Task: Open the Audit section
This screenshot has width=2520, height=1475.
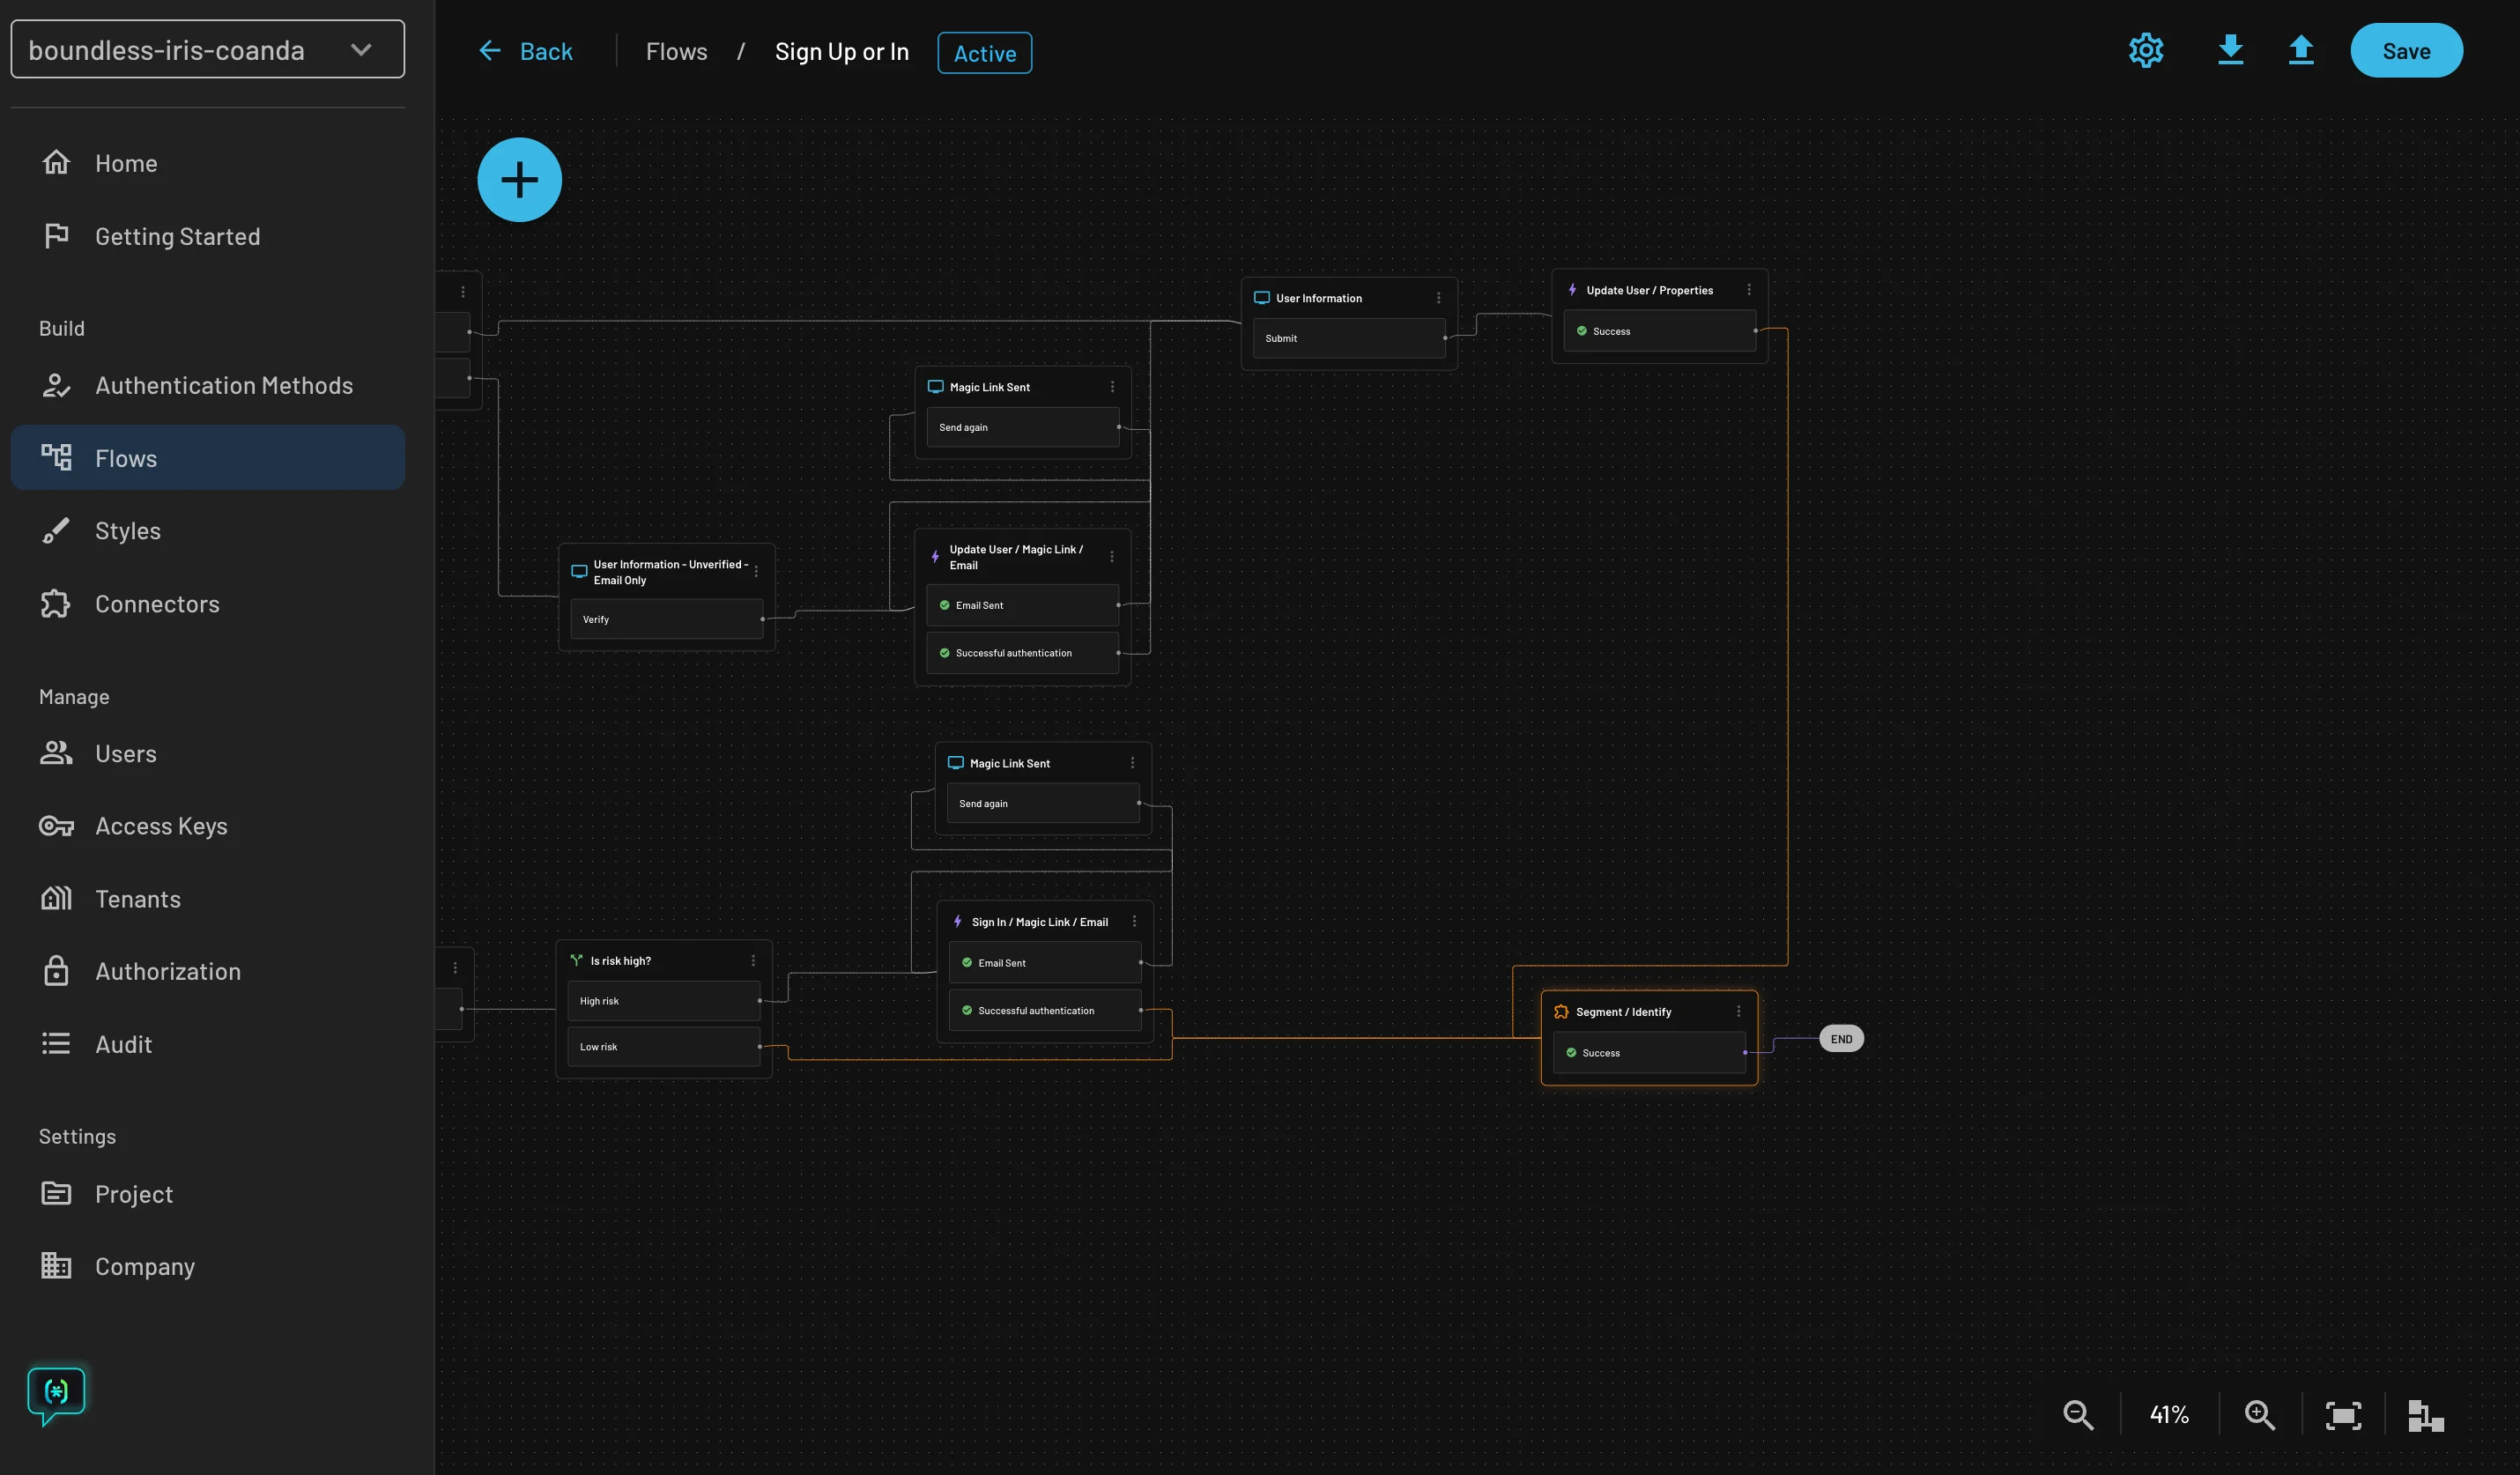Action: tap(123, 1044)
